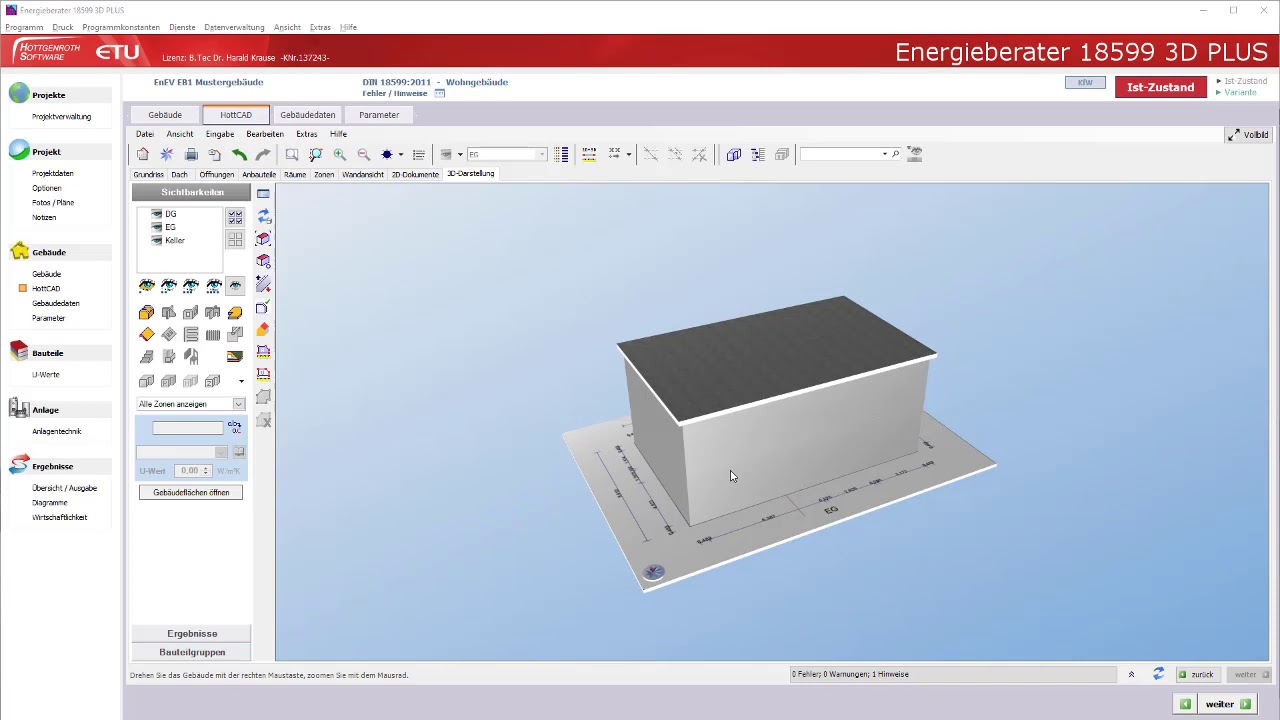Toggle the last eye visibility preset
This screenshot has height=720, width=1280.
pyautogui.click(x=235, y=286)
